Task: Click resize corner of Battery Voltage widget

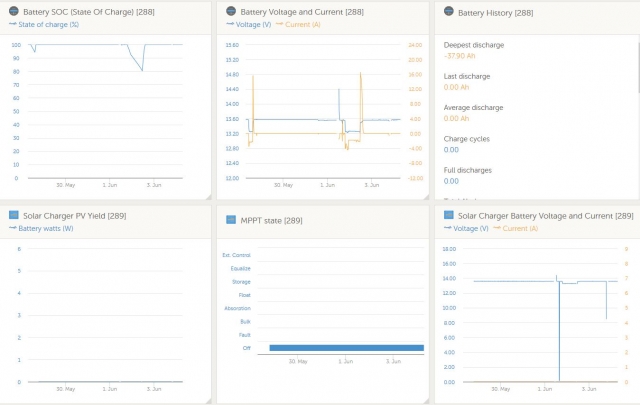Action: (426, 196)
